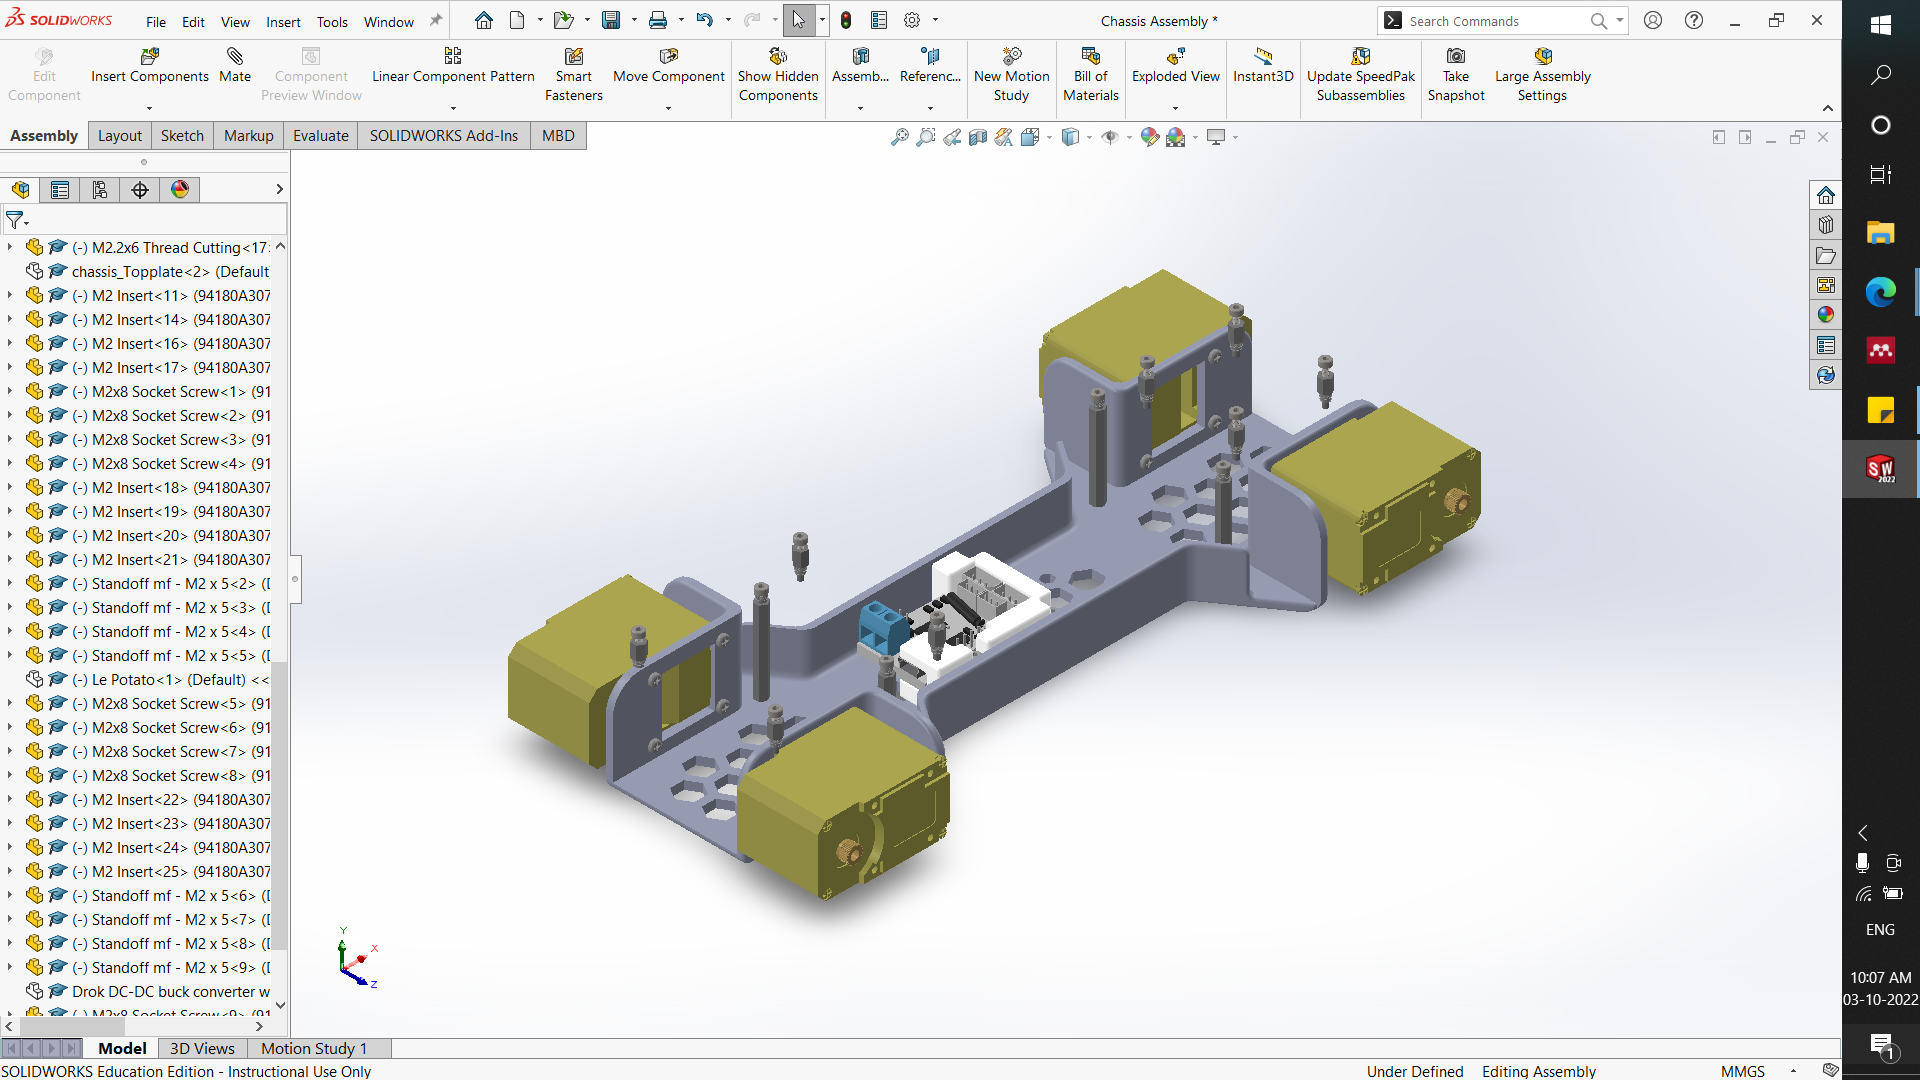The image size is (1920, 1080).
Task: Switch to the Motion Study 1 tab
Action: point(313,1048)
